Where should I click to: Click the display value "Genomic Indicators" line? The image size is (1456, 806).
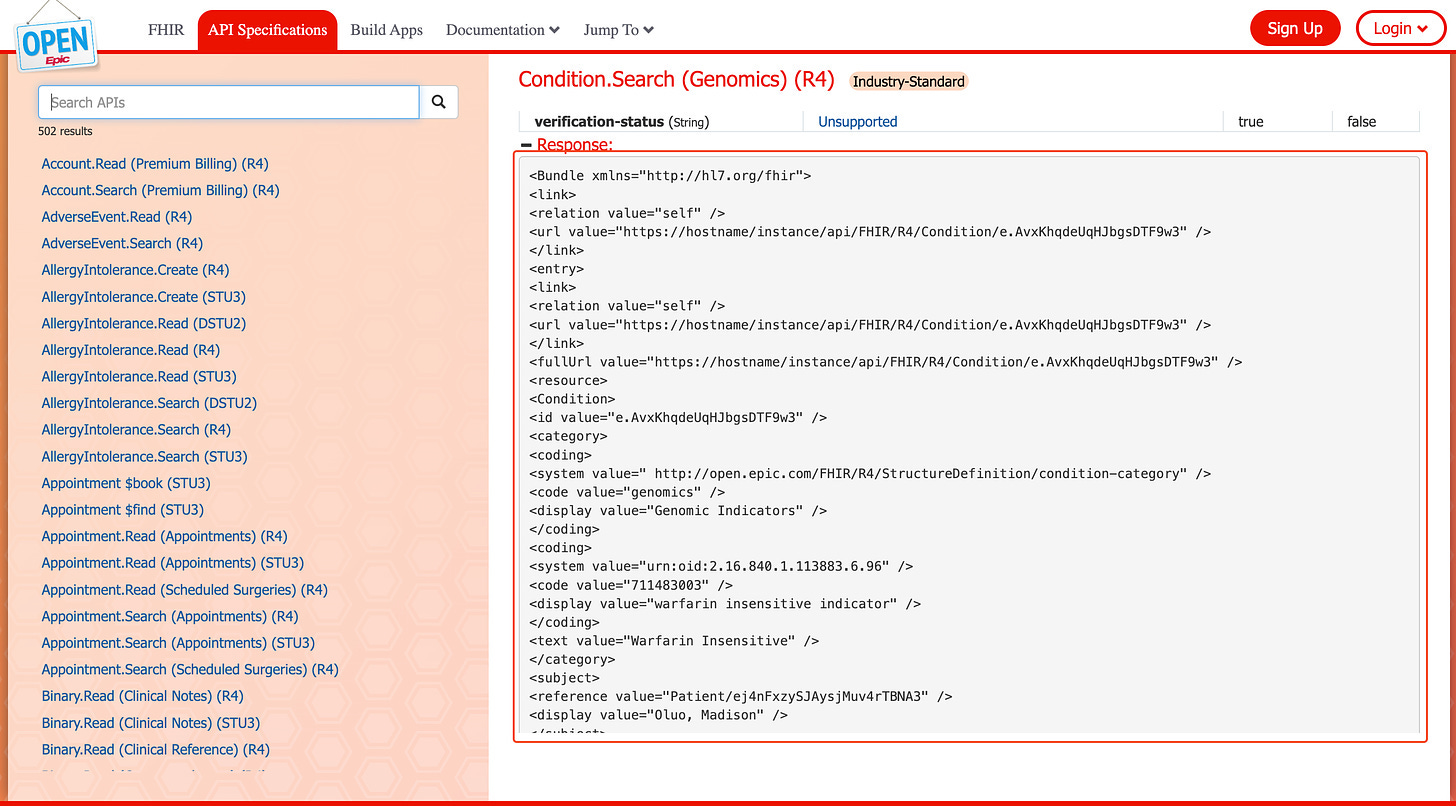(678, 511)
